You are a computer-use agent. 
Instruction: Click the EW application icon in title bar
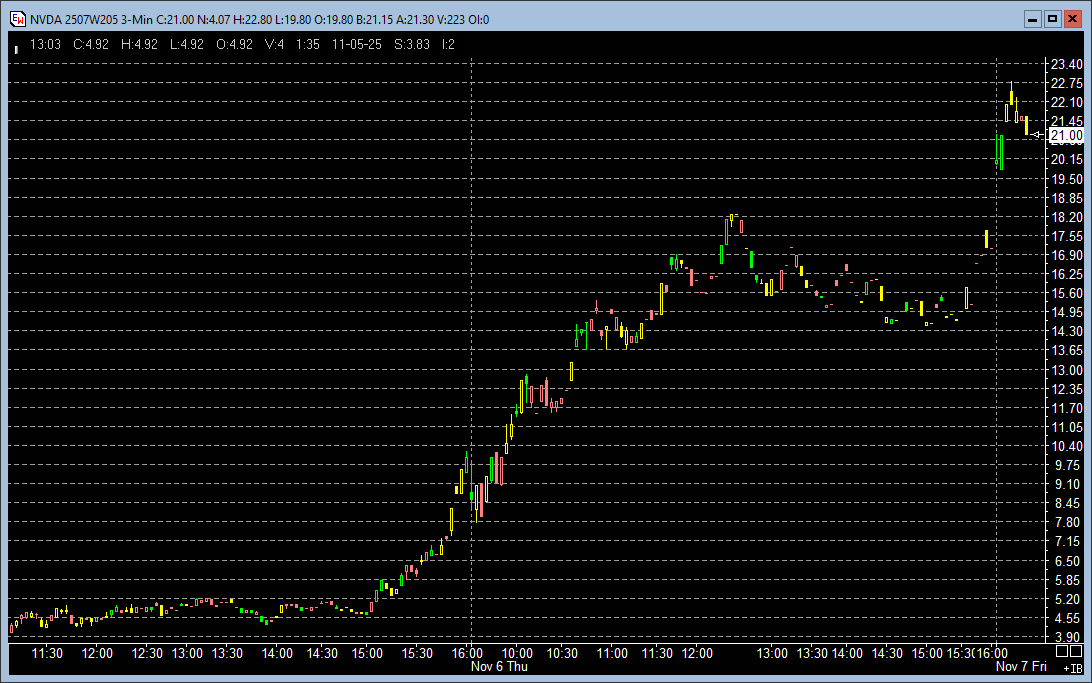(17, 19)
